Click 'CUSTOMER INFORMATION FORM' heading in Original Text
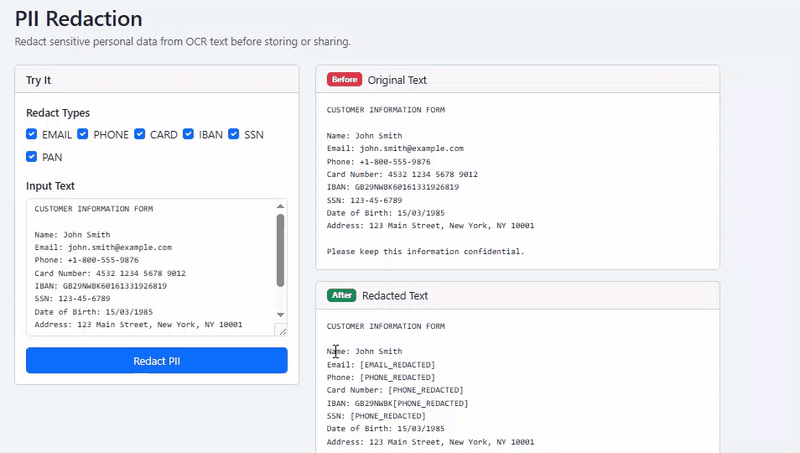 coord(386,110)
